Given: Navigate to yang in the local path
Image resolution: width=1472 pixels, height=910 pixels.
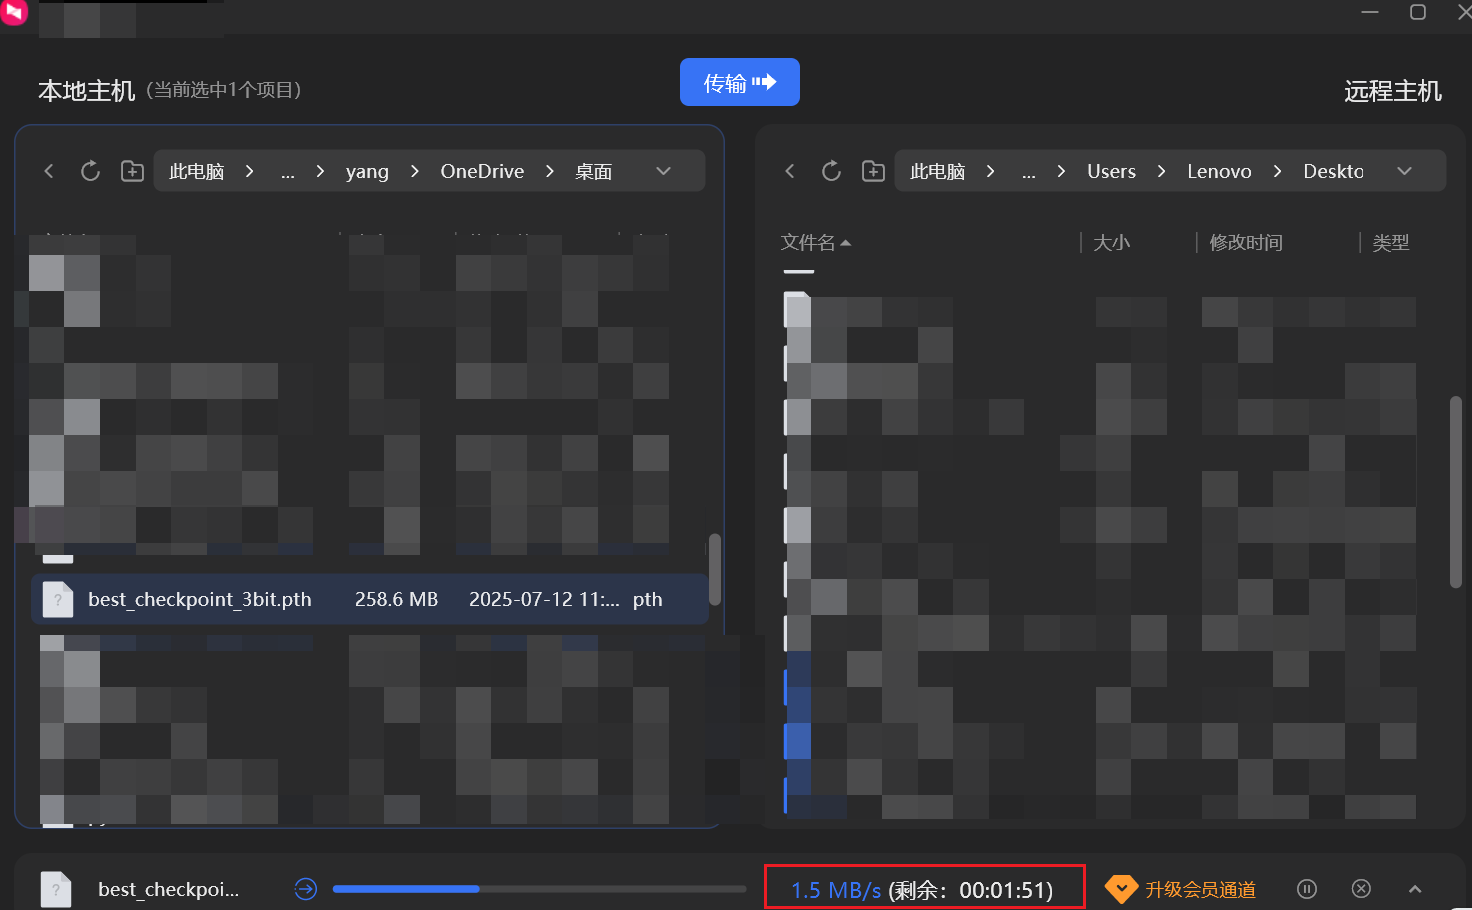Looking at the screenshot, I should [x=367, y=172].
